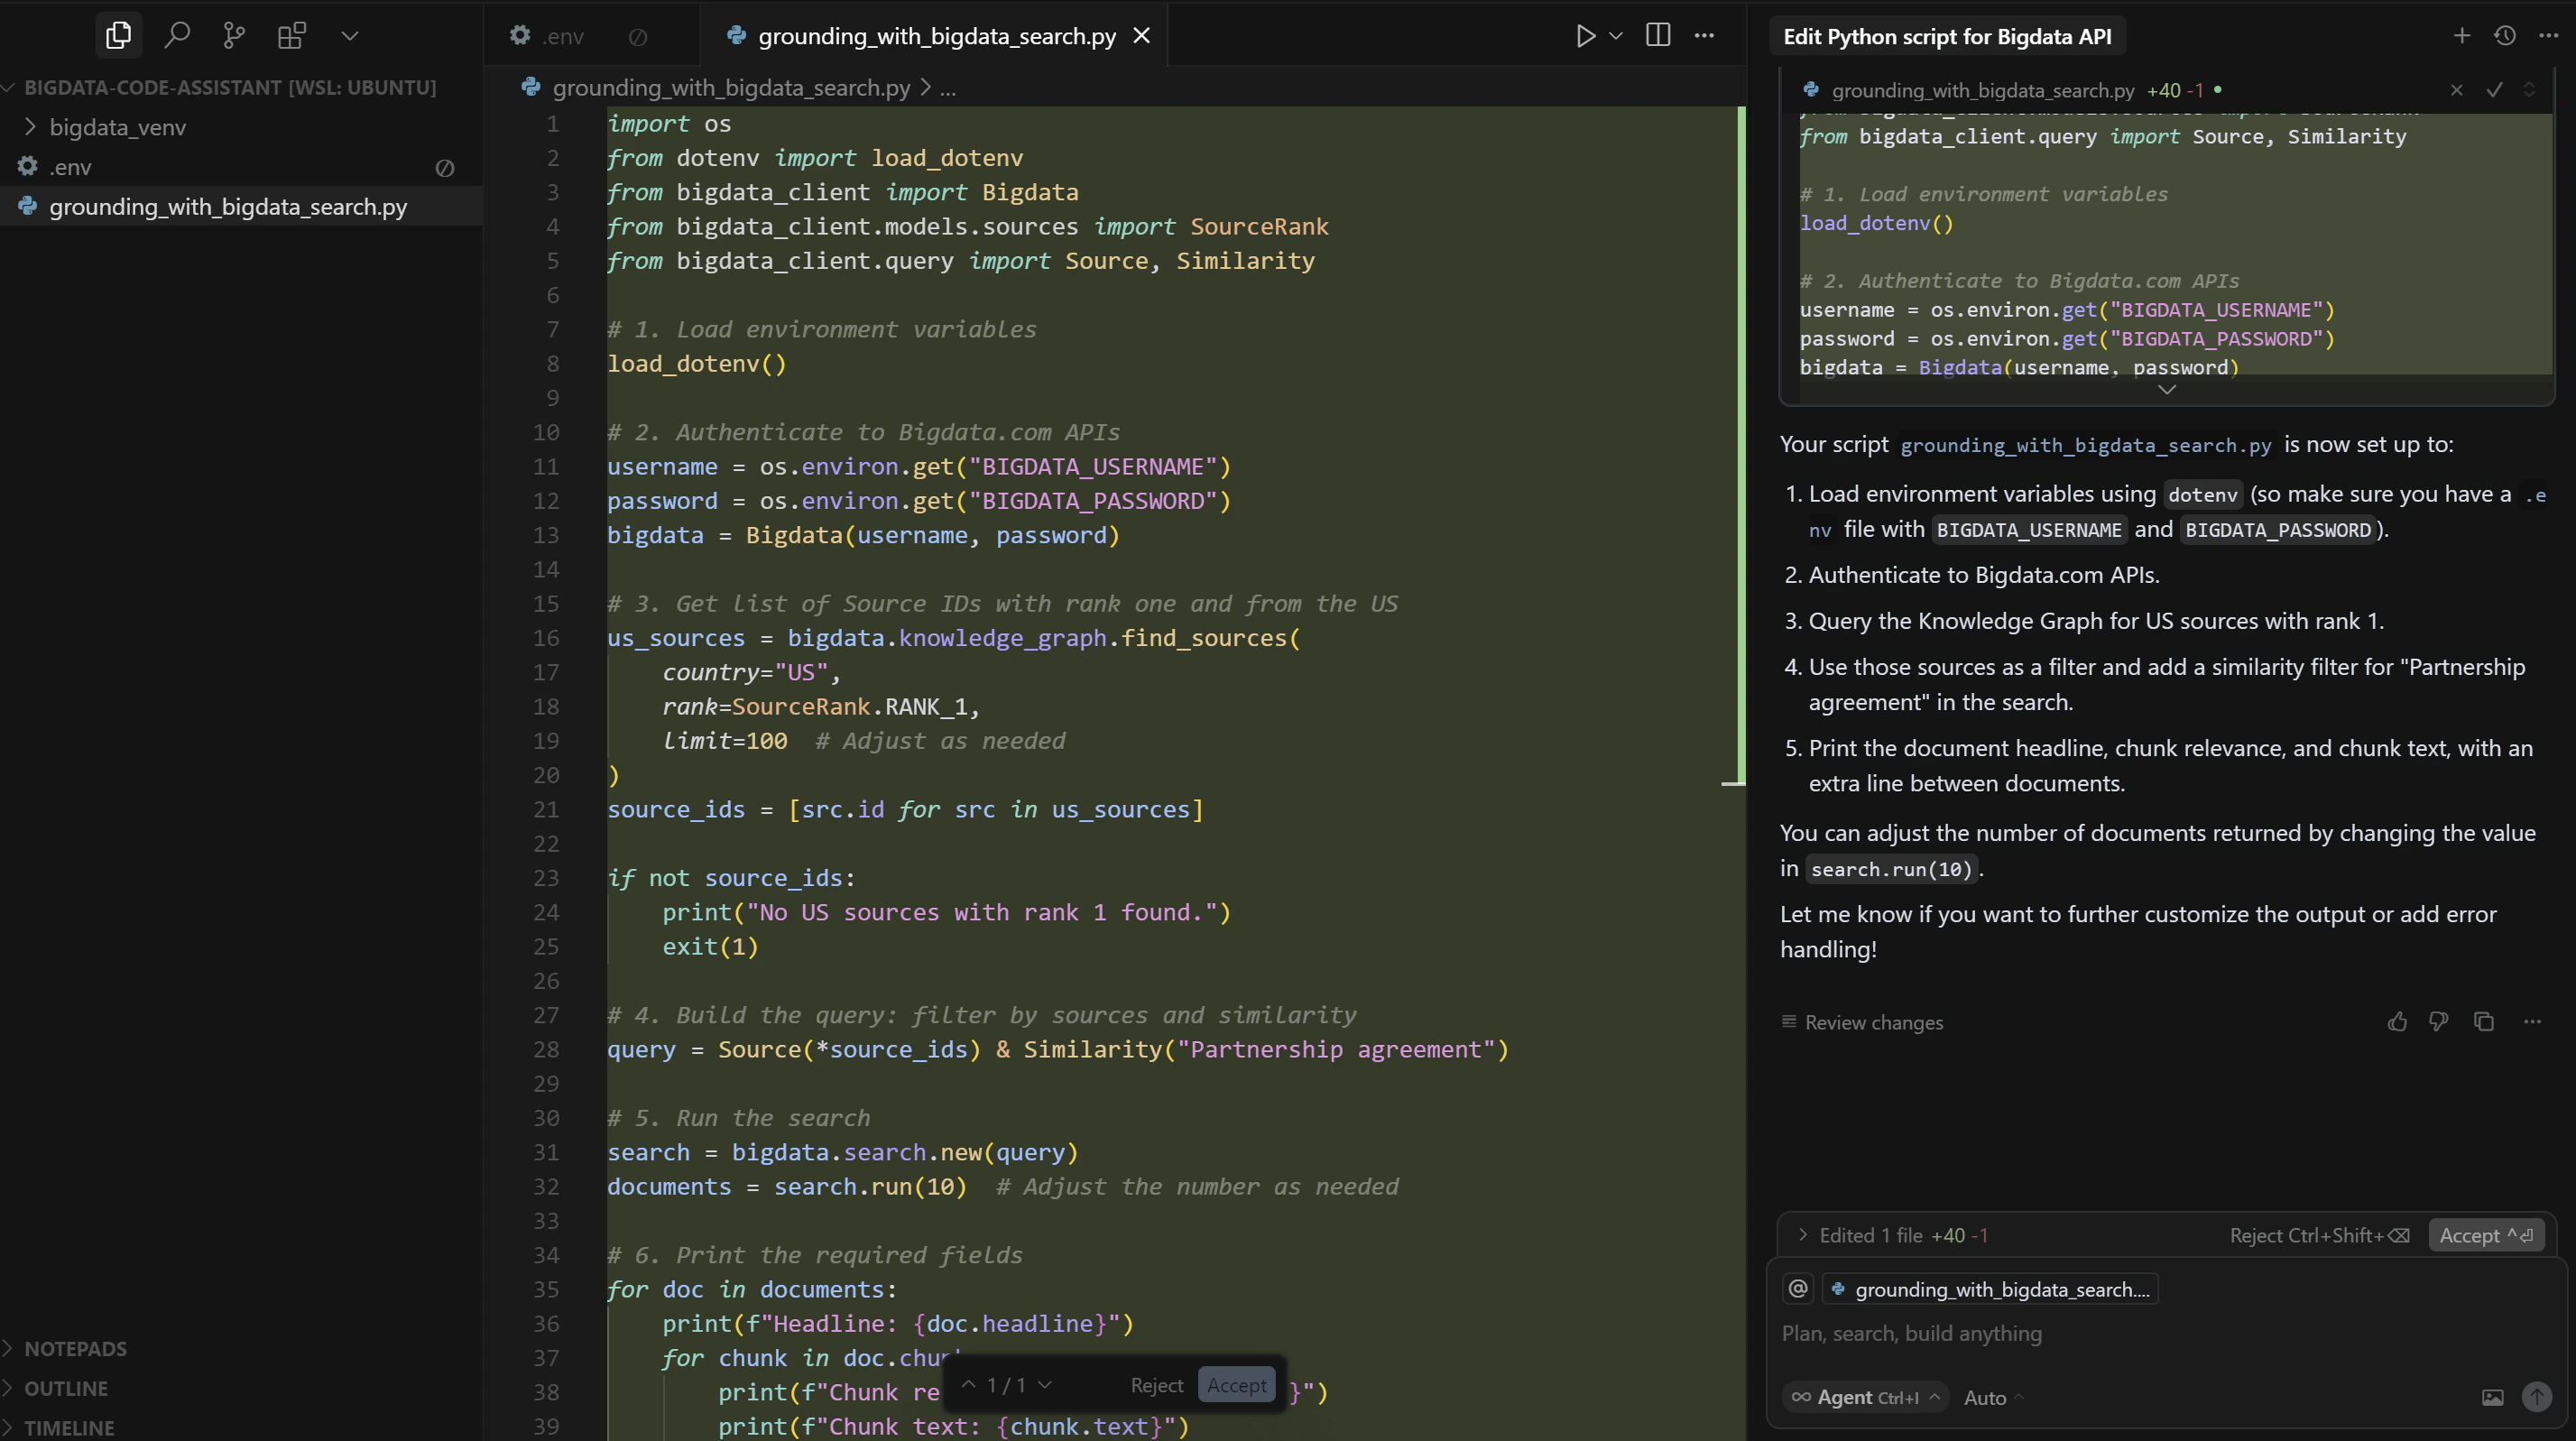This screenshot has height=1441, width=2576.
Task: Go to previous change in floating diff bar
Action: coord(968,1385)
